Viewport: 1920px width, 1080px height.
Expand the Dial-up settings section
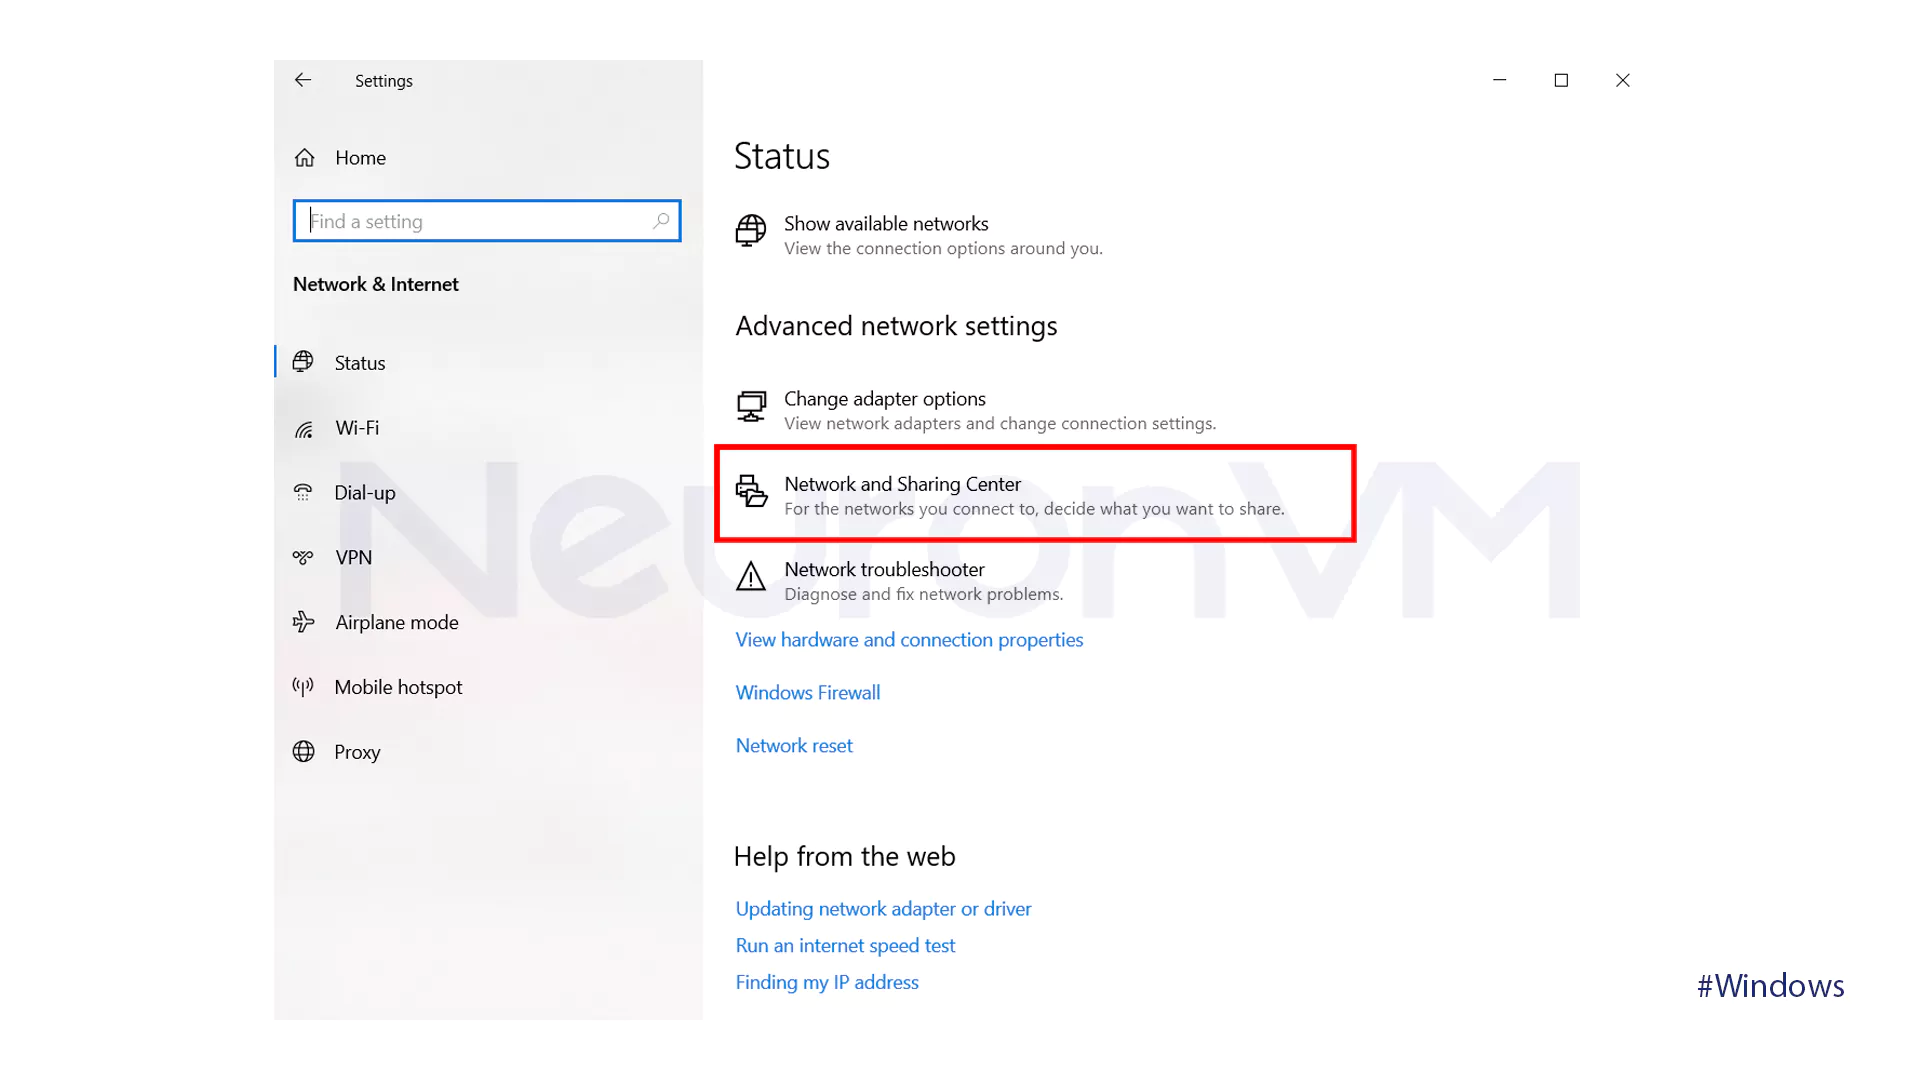[x=364, y=492]
